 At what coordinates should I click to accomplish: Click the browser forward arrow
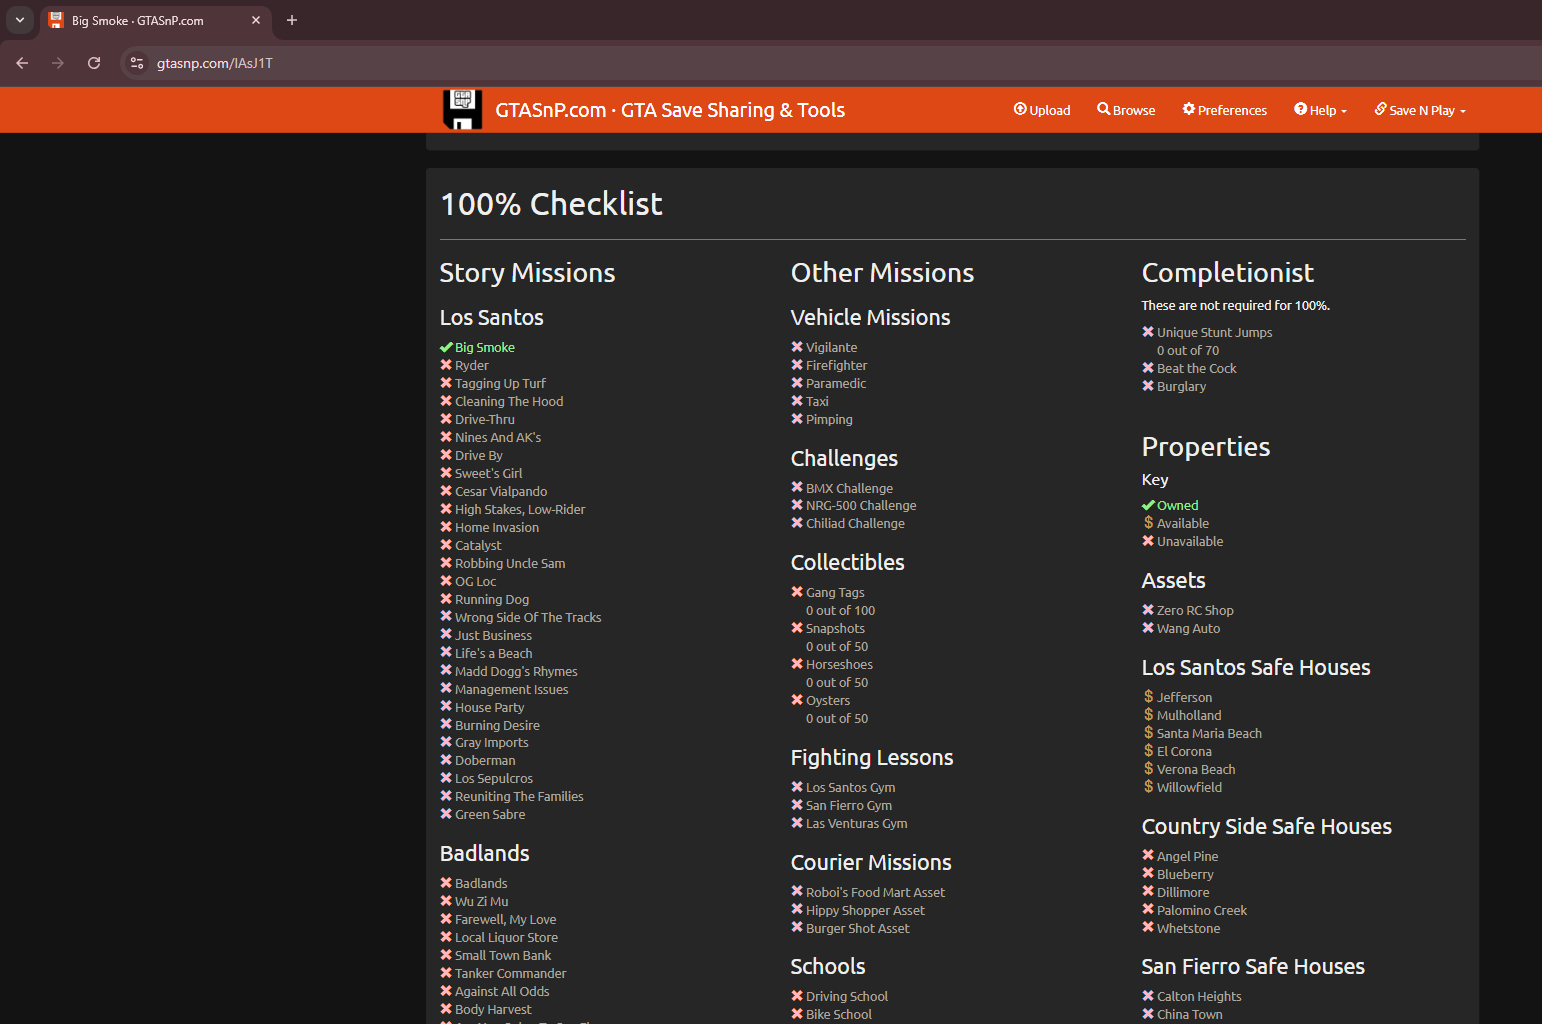58,63
